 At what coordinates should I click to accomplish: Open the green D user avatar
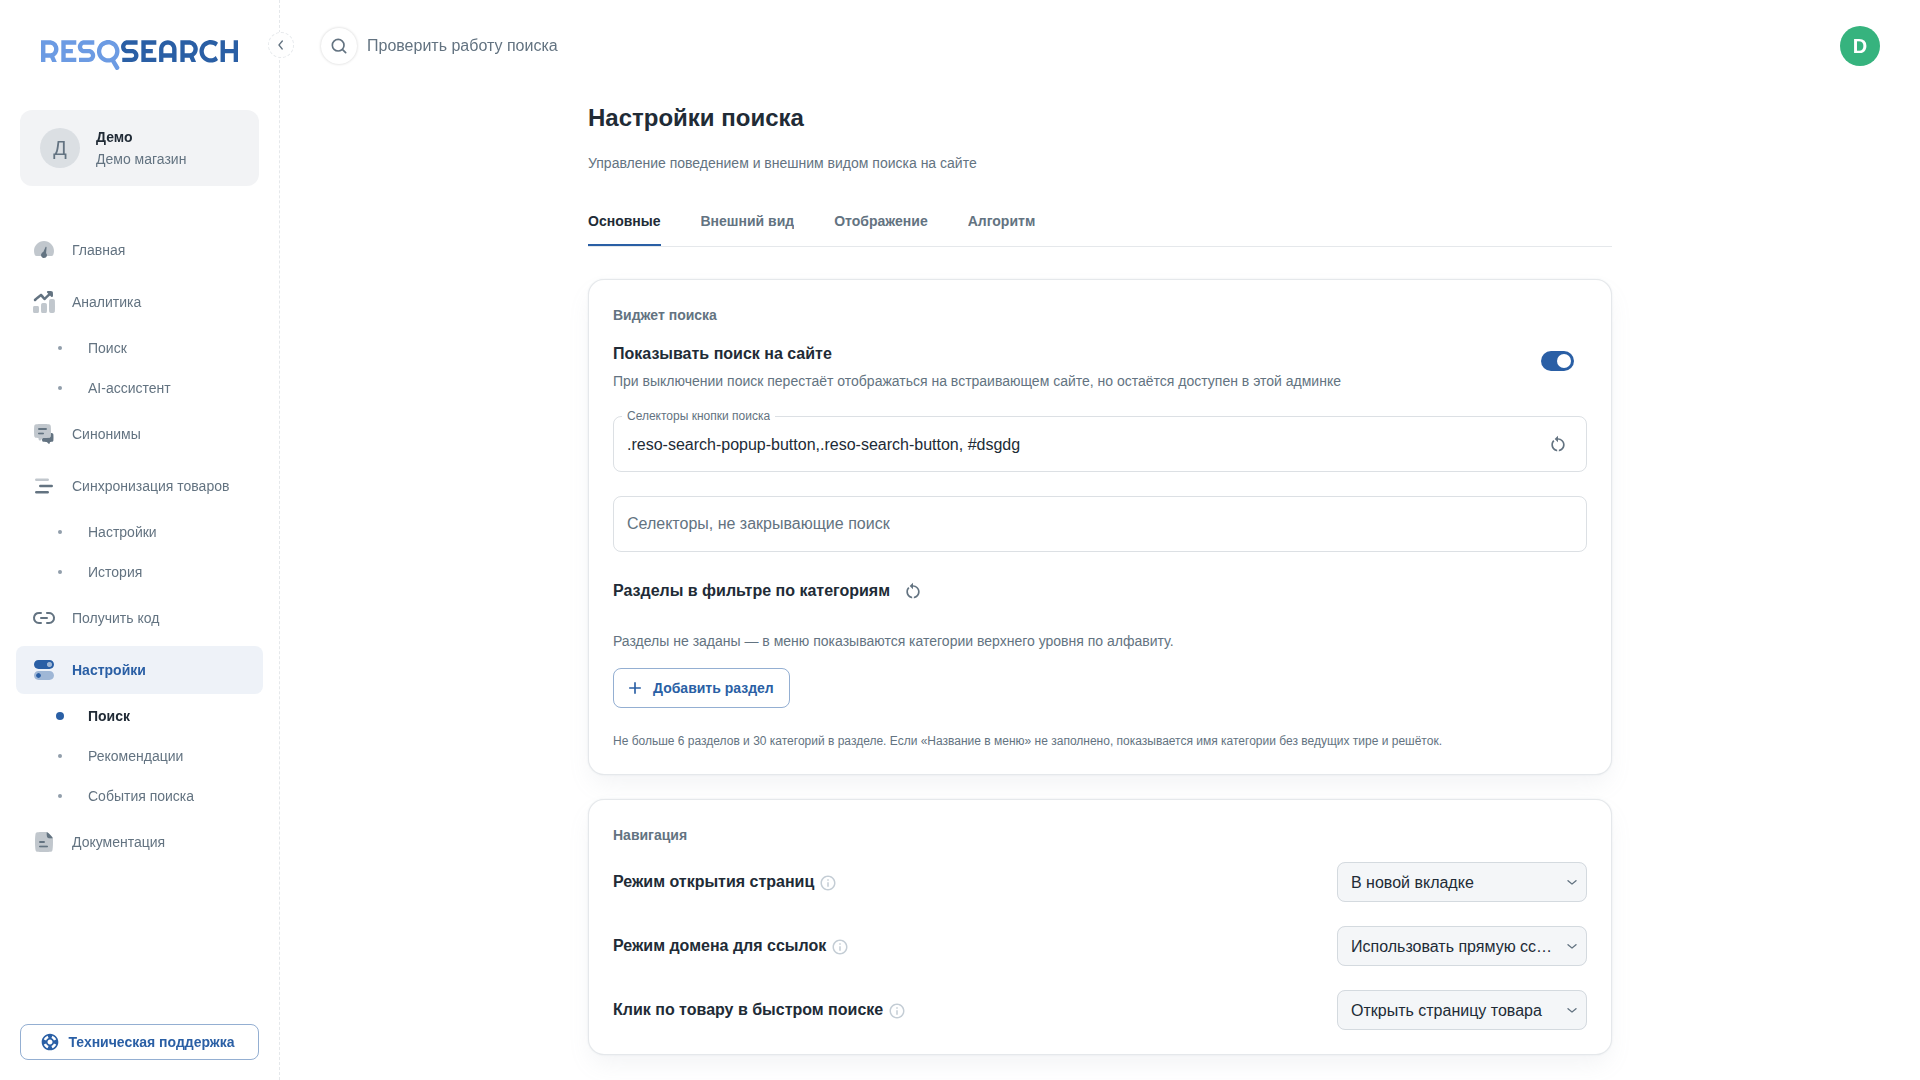(x=1859, y=46)
